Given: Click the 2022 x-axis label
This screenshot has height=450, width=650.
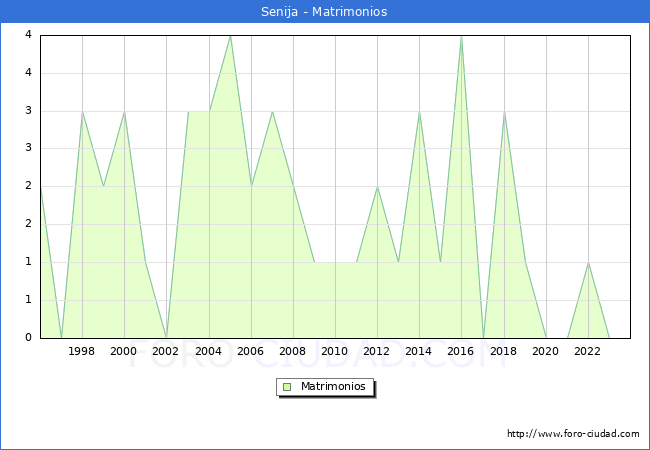Looking at the screenshot, I should coord(587,351).
